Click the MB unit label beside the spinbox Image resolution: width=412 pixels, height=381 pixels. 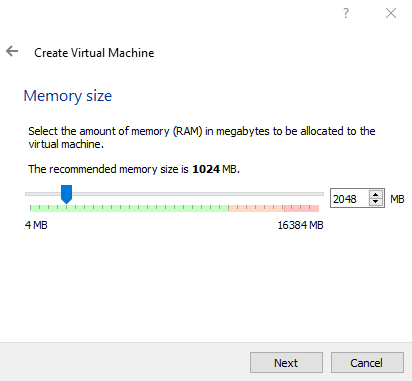coord(397,199)
